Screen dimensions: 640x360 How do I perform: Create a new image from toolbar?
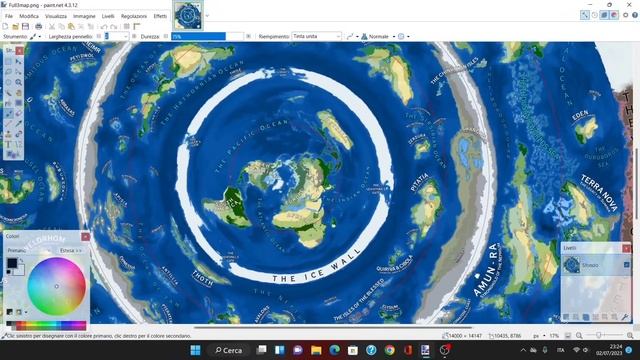(x=5, y=27)
